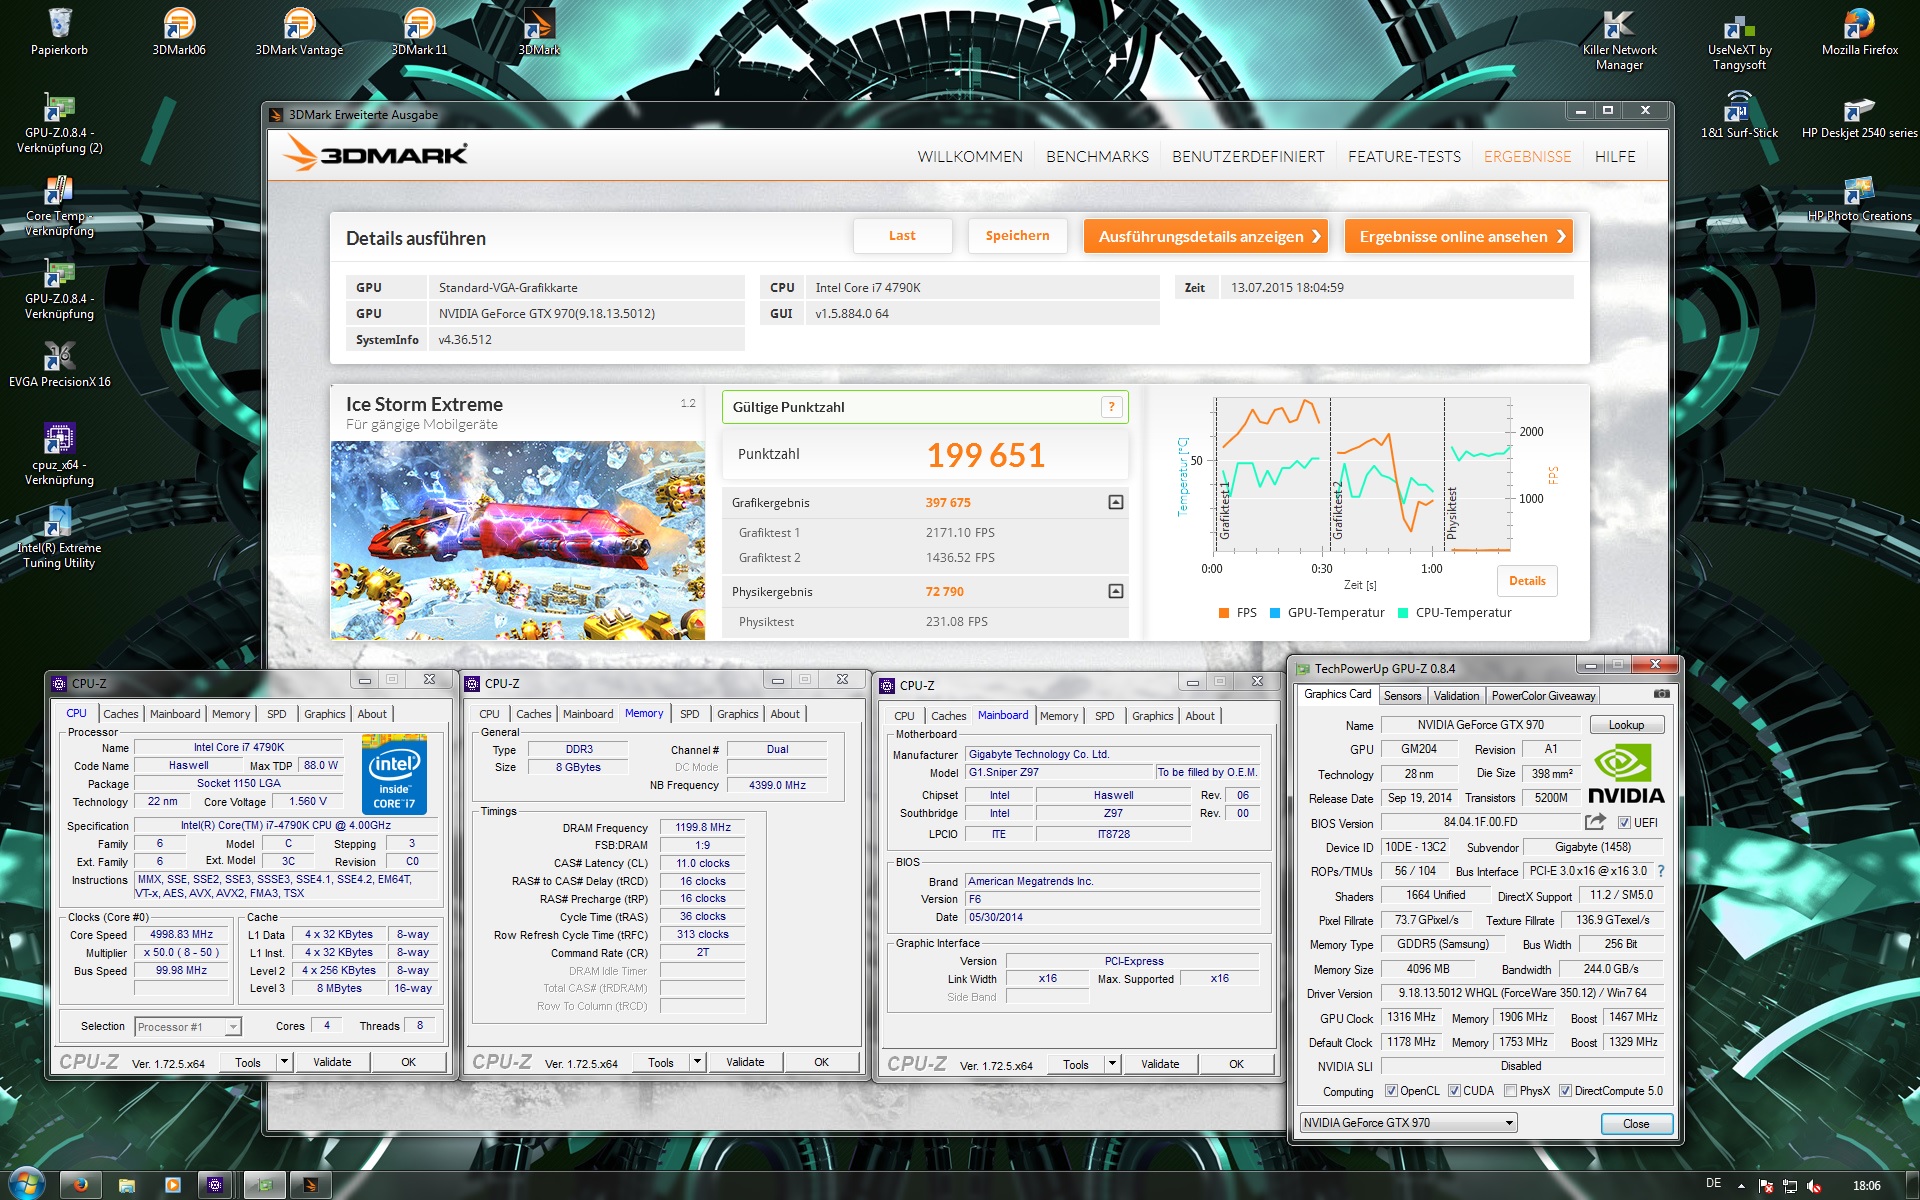Click Validate in the first CPU-Z window

[x=332, y=1062]
